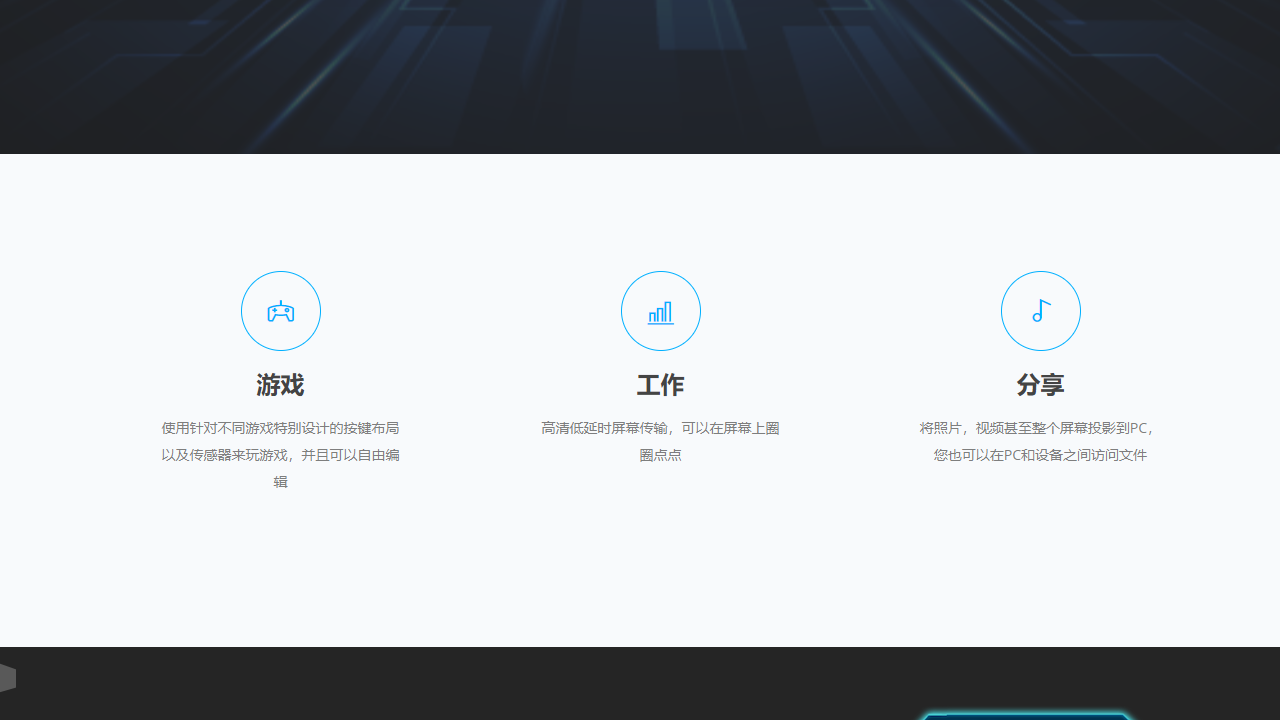Click the text 高清低延时屏幕传输
The width and height of the screenshot is (1280, 720).
[600, 427]
